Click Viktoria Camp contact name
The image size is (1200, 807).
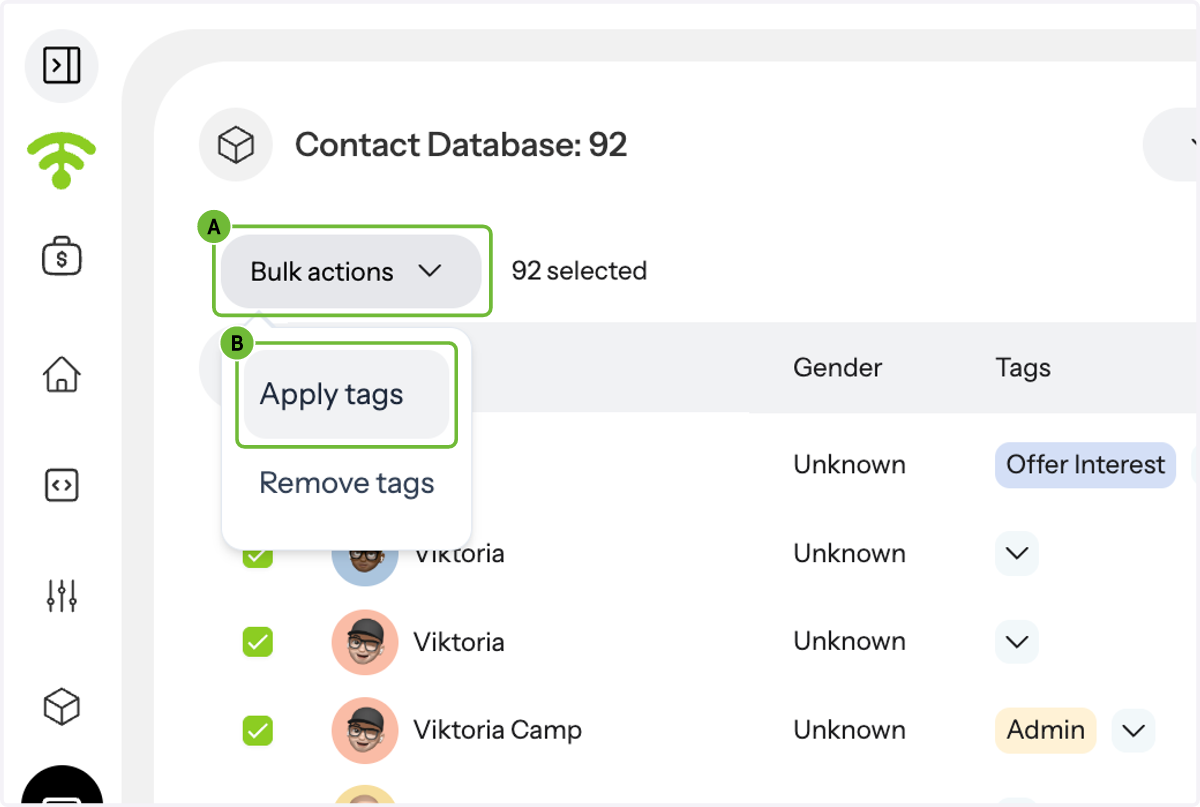pyautogui.click(x=498, y=730)
